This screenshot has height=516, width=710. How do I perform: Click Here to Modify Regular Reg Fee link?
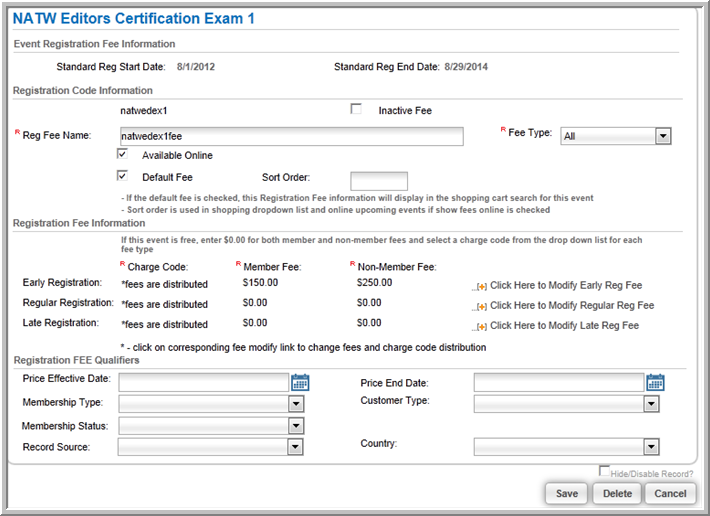[x=572, y=306]
